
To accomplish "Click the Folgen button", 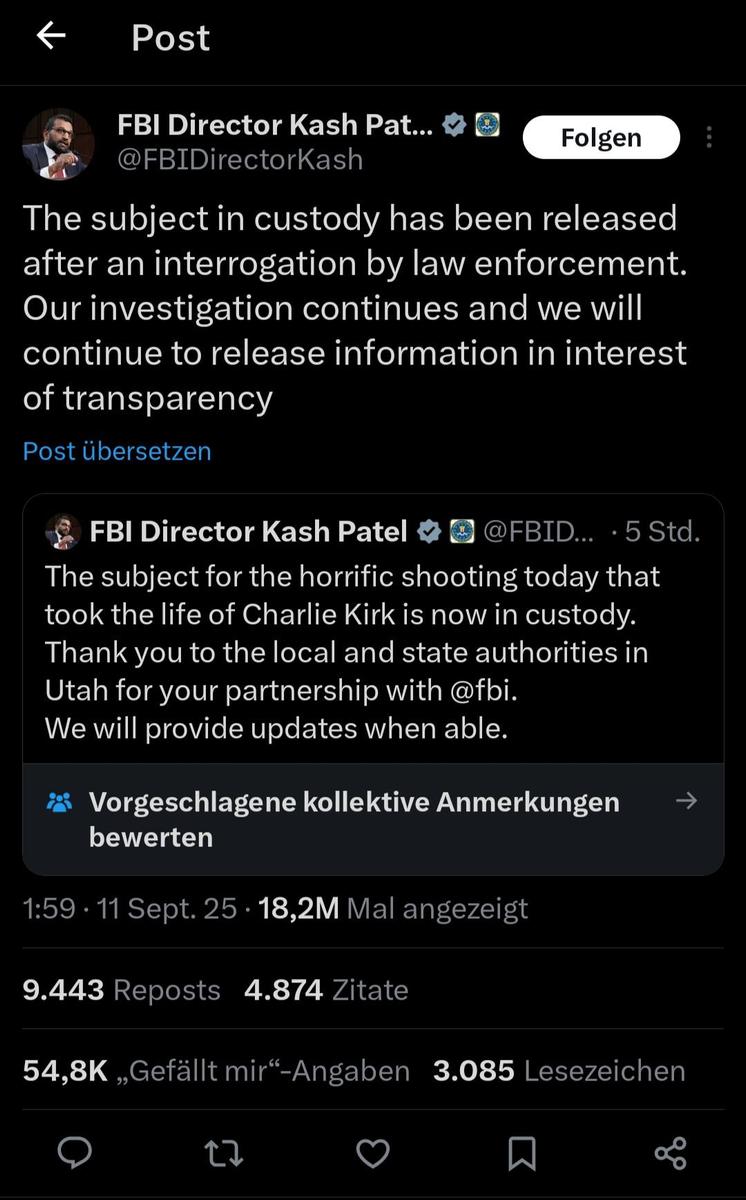I will (600, 137).
